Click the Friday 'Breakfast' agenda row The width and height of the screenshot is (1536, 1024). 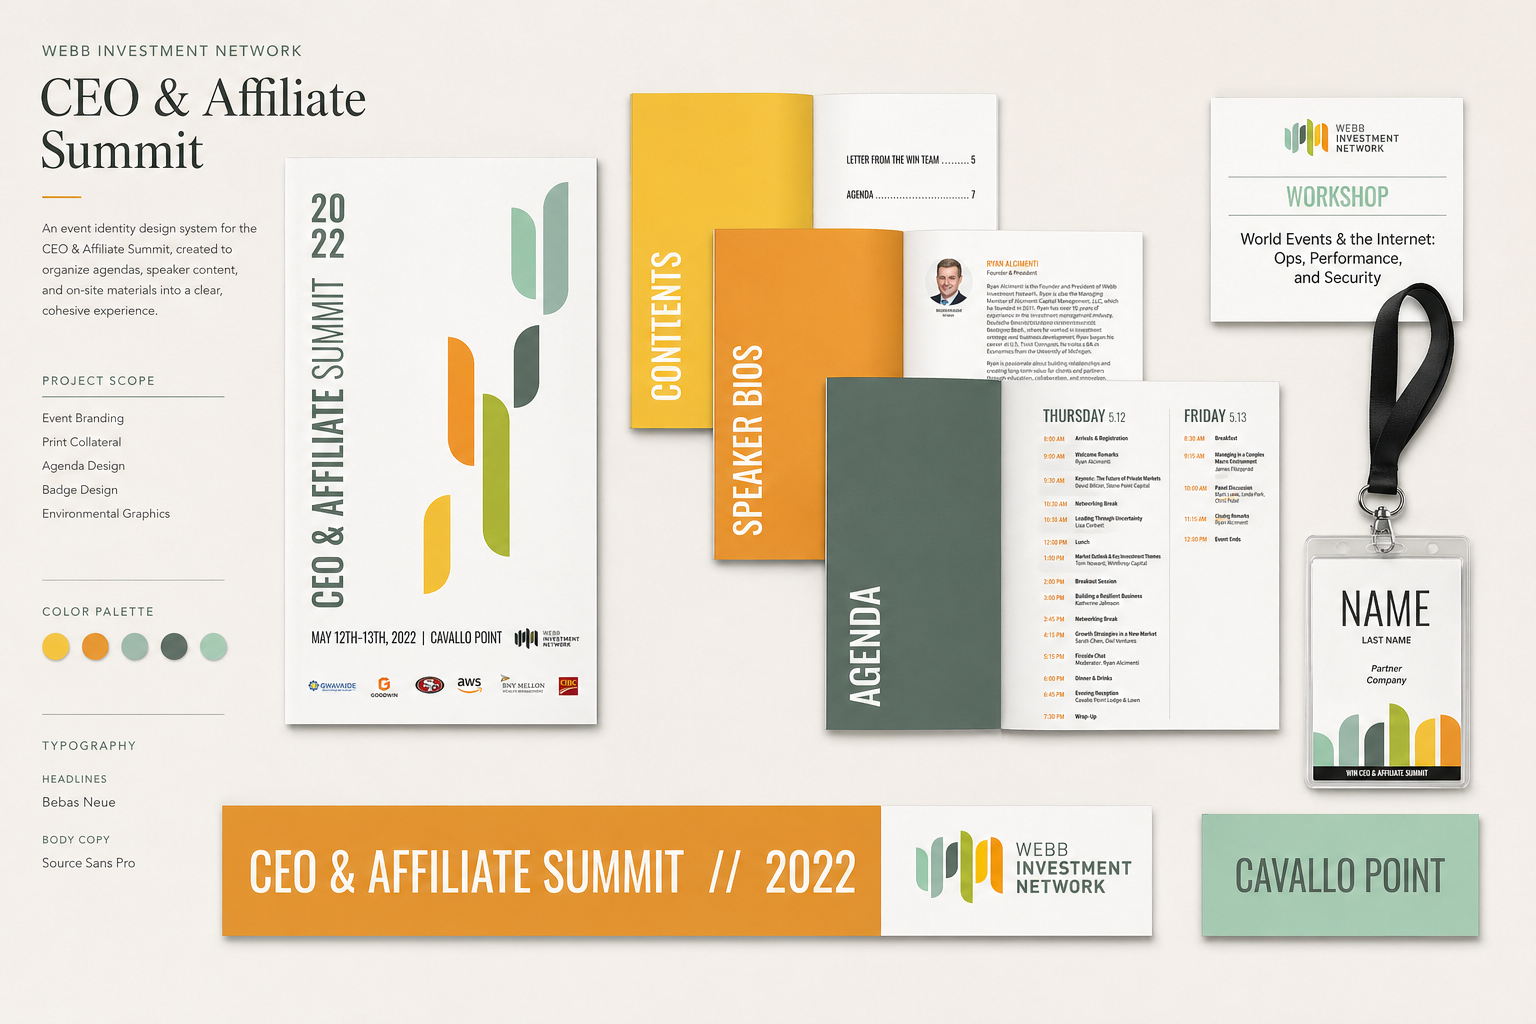(x=1211, y=438)
